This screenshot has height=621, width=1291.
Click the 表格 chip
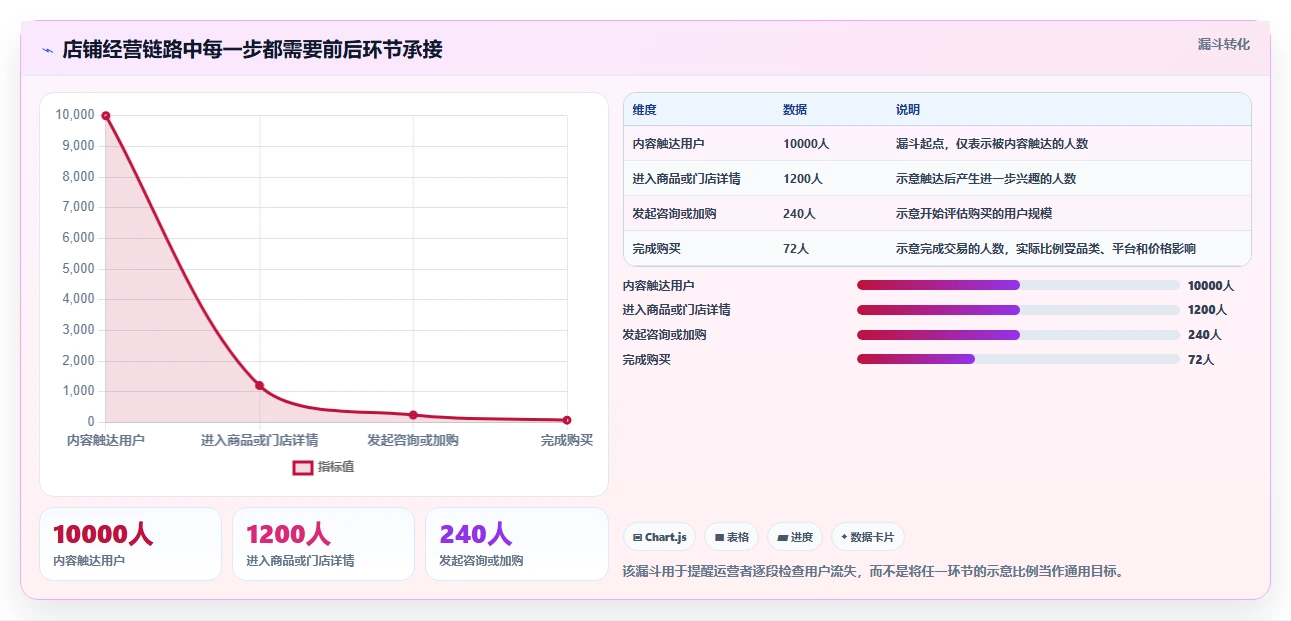pos(732,537)
